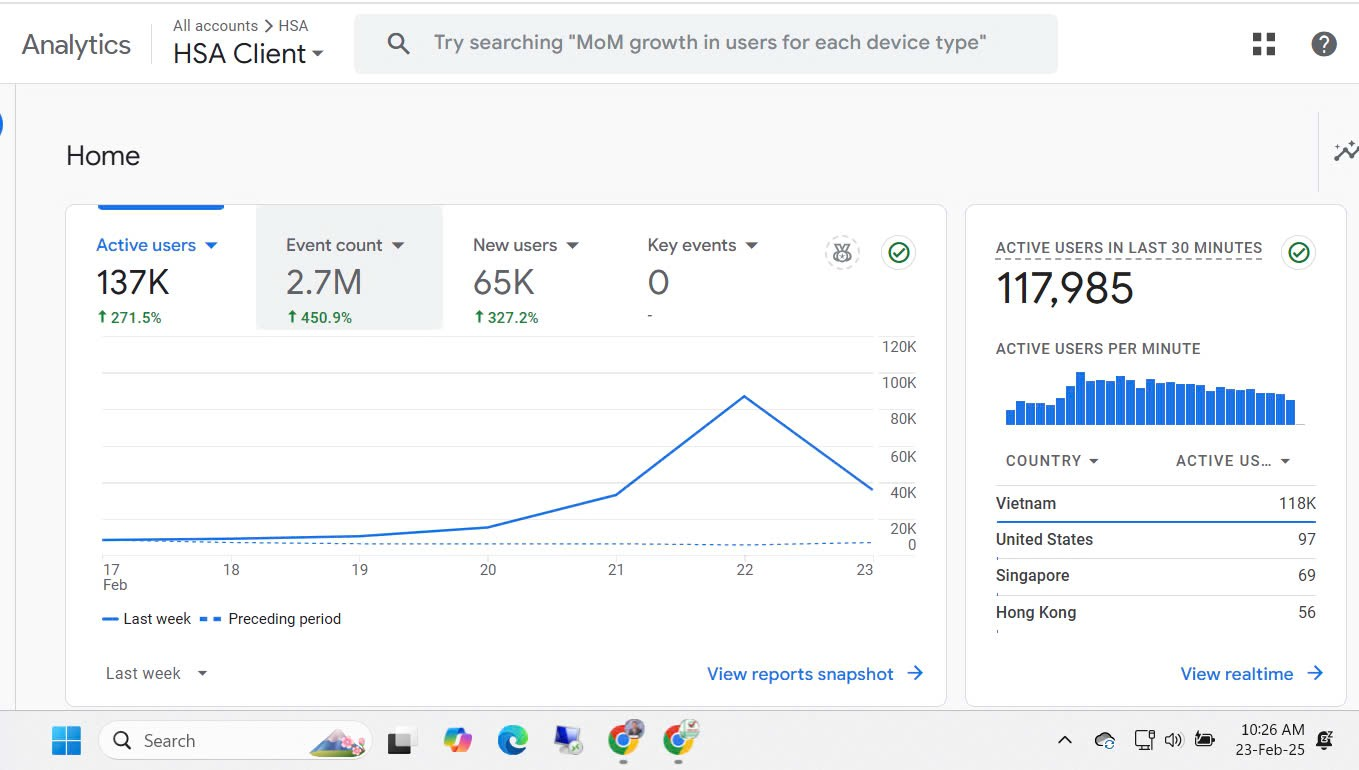Click the Windows Start button
The width and height of the screenshot is (1359, 770).
[66, 740]
